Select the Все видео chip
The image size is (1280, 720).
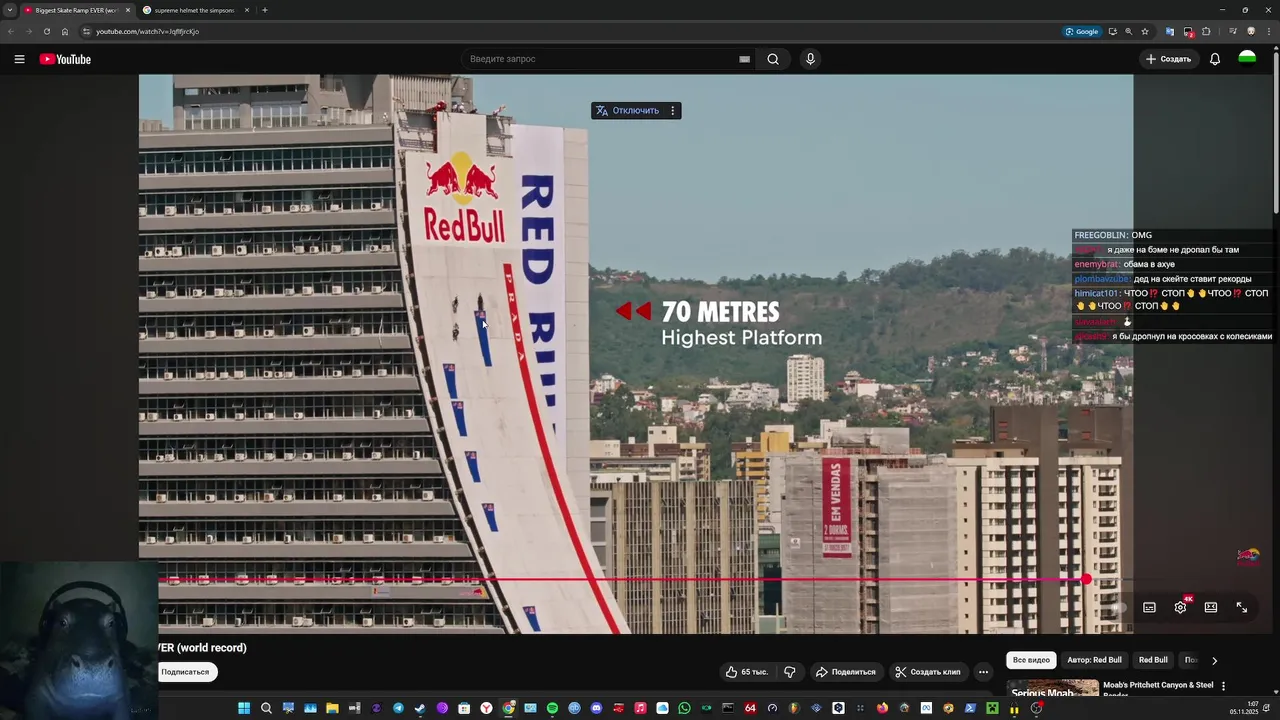point(1031,660)
